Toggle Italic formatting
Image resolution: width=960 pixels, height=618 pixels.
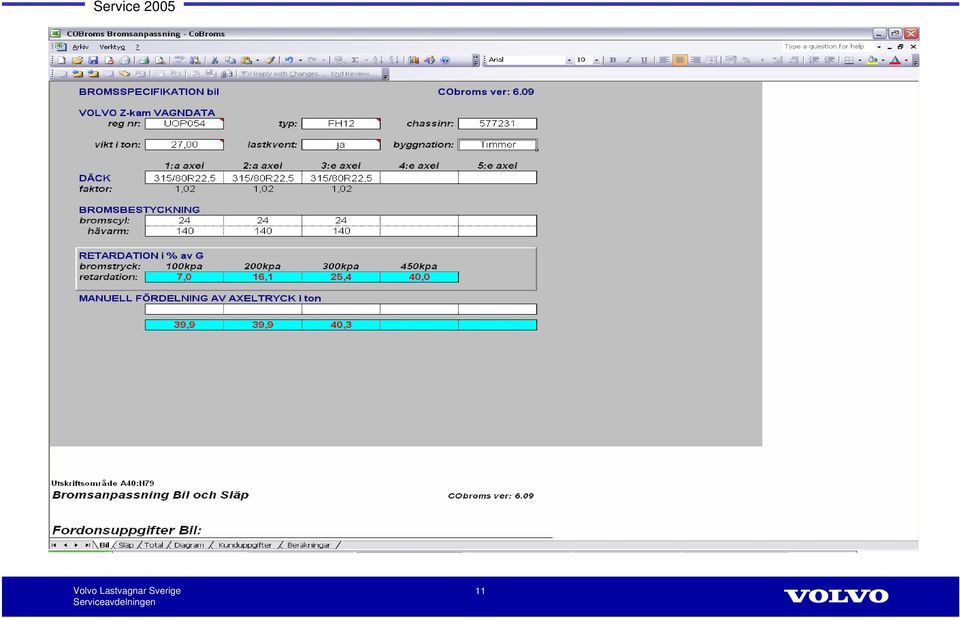628,60
